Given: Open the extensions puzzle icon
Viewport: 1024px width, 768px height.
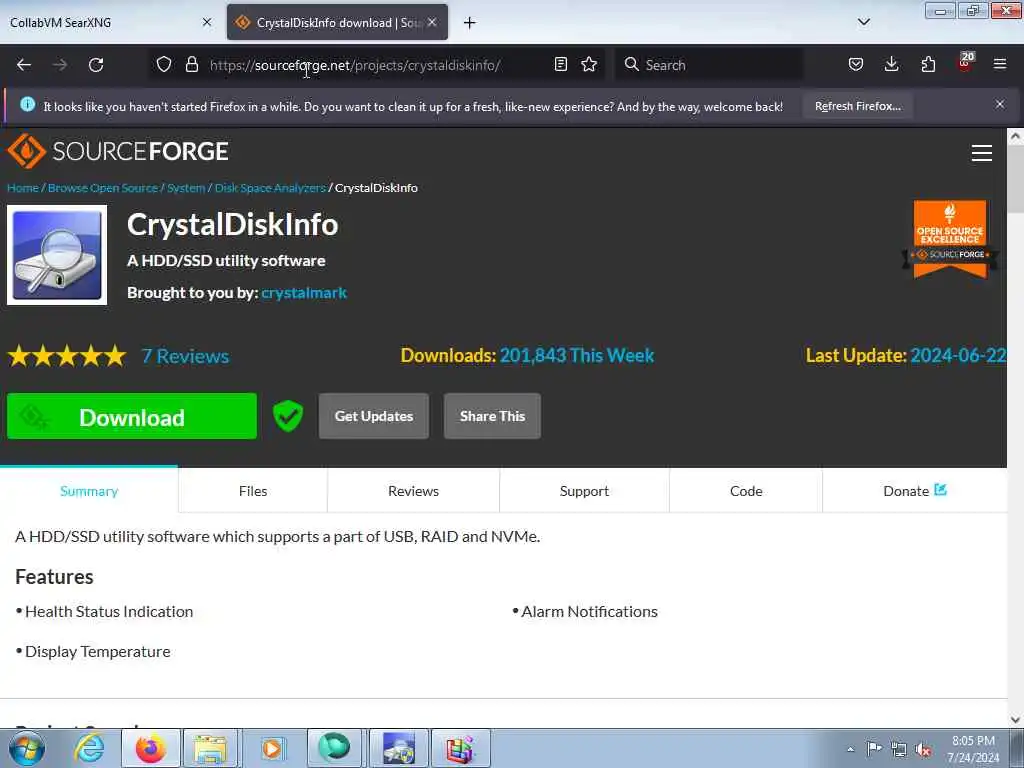Looking at the screenshot, I should (928, 64).
